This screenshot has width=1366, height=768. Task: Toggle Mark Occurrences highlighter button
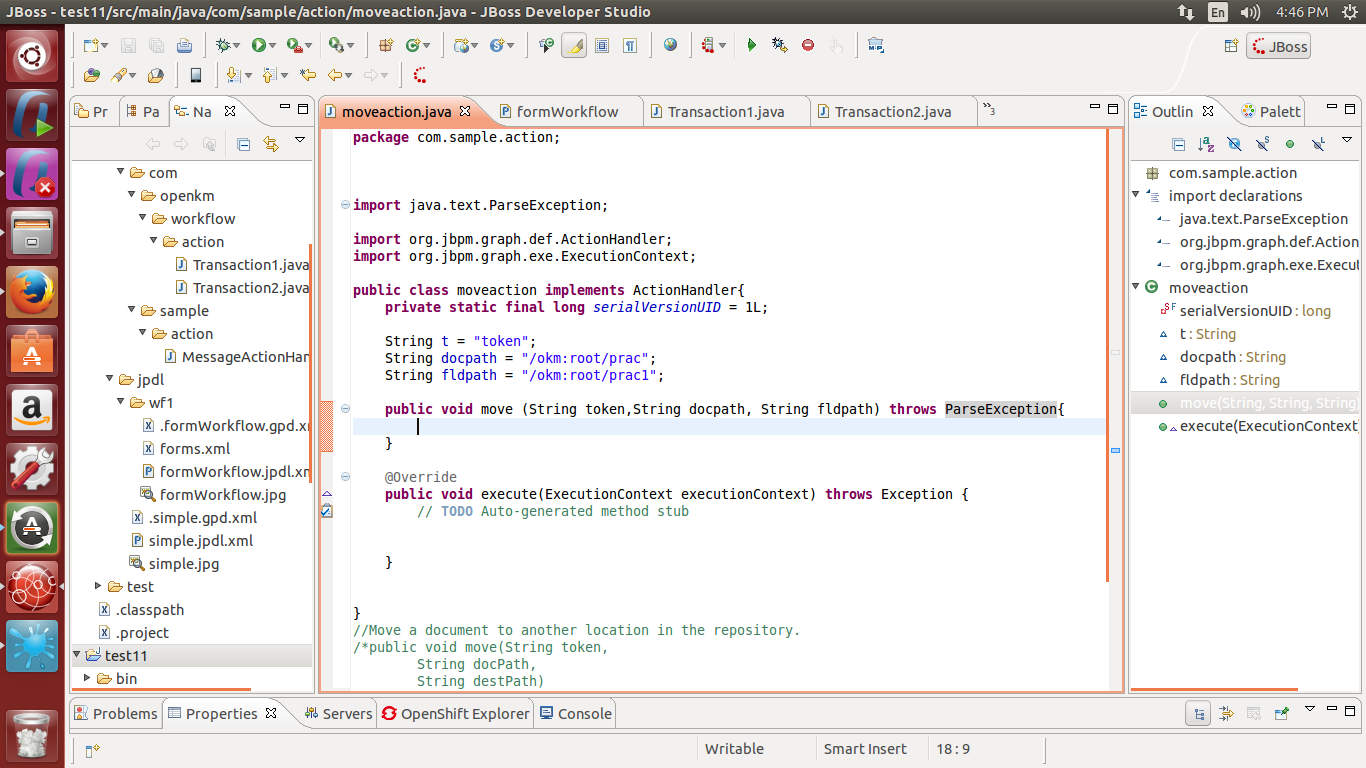[573, 45]
